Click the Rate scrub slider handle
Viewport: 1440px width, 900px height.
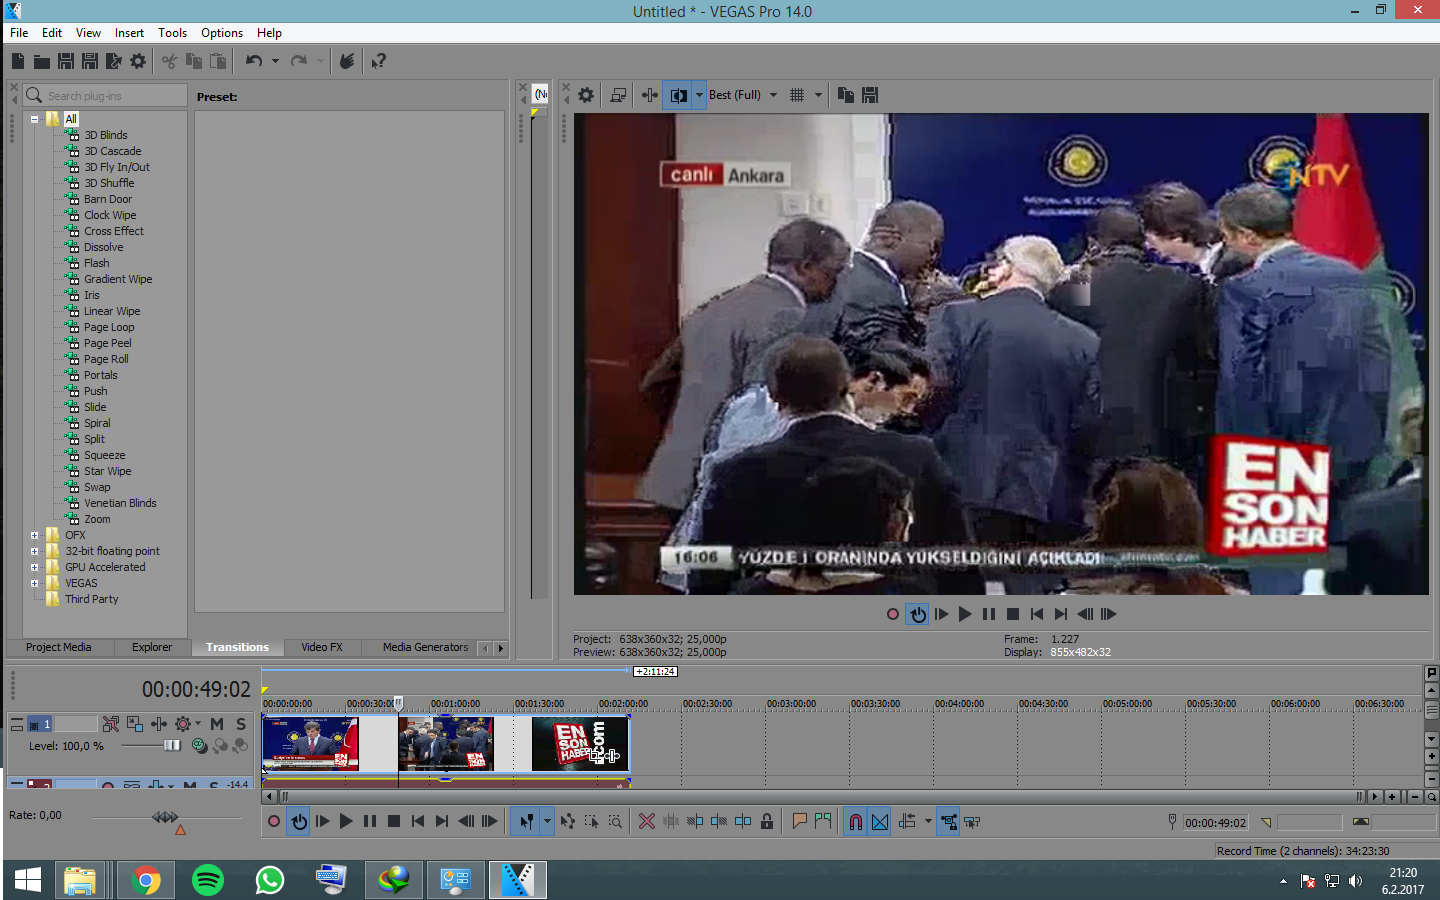[x=165, y=818]
